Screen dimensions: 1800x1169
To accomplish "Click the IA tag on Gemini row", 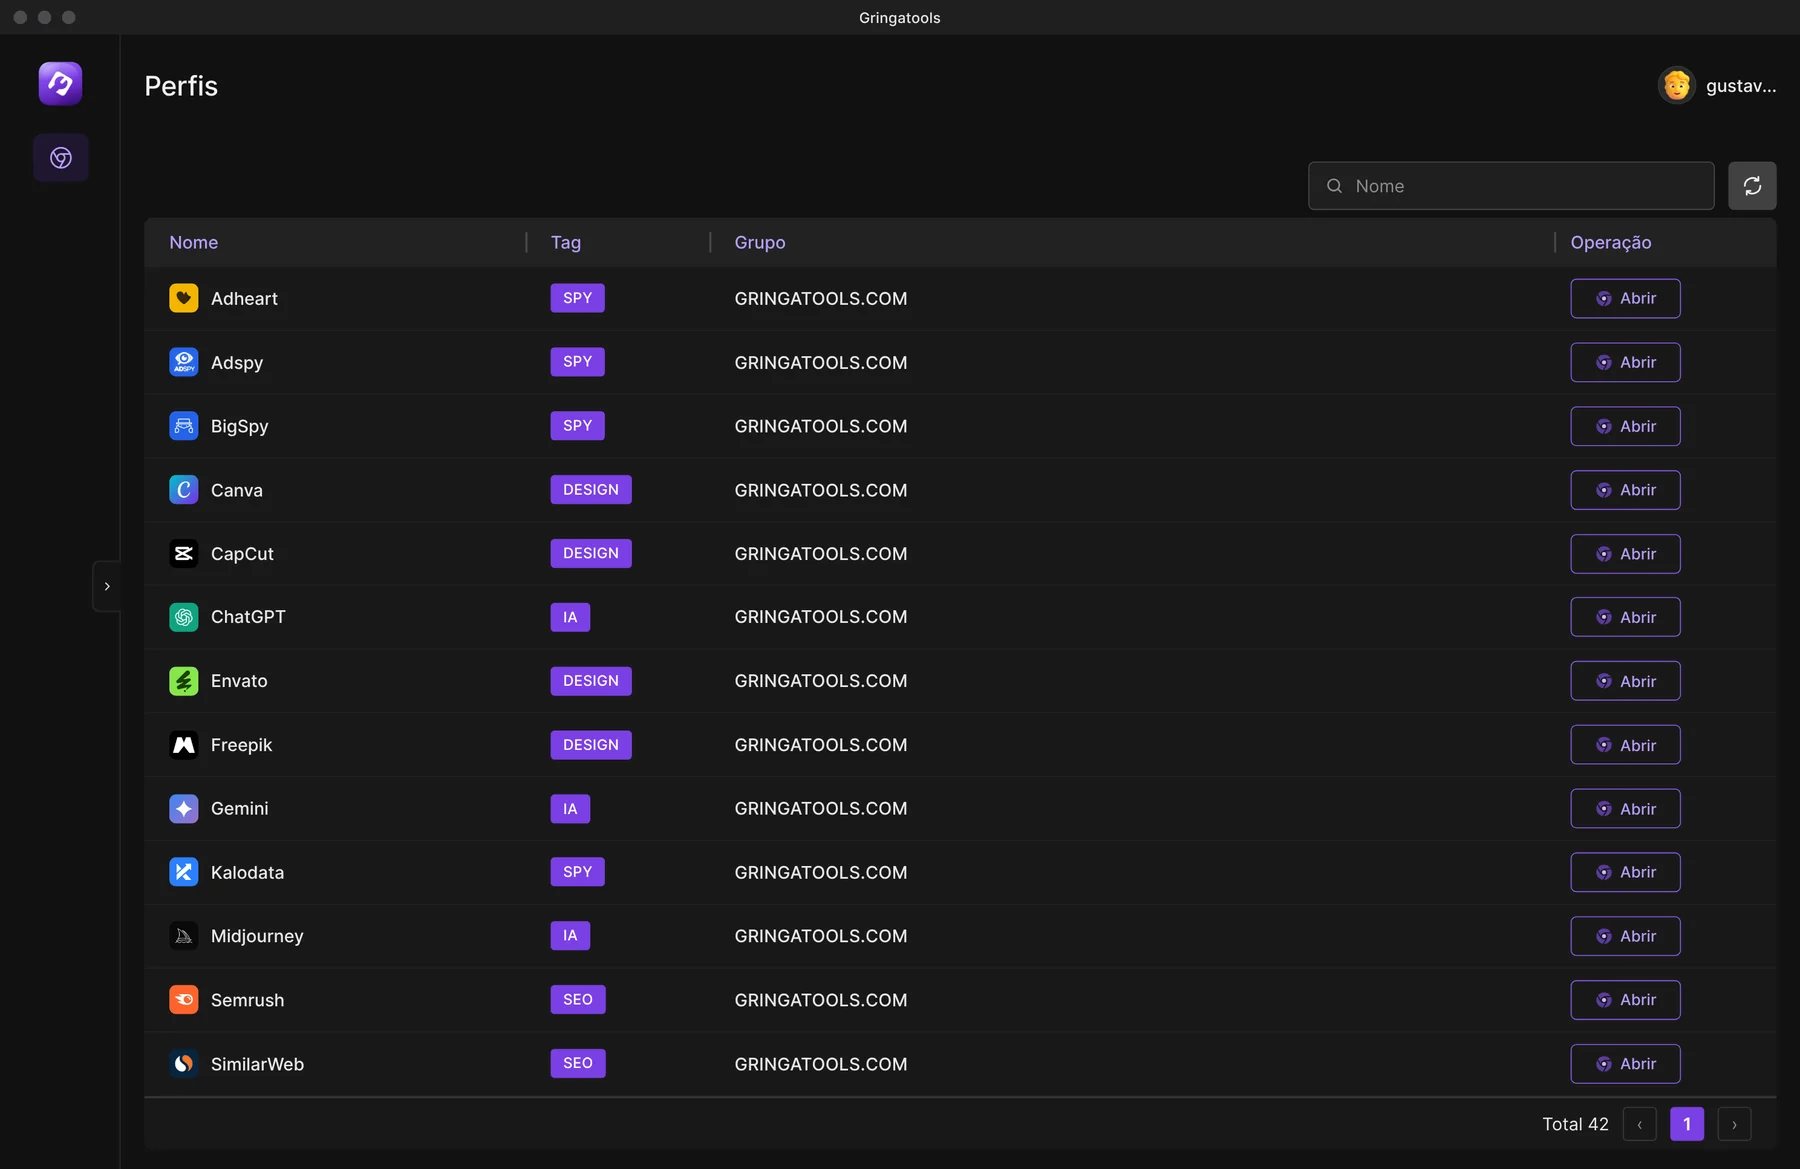I will [x=570, y=809].
